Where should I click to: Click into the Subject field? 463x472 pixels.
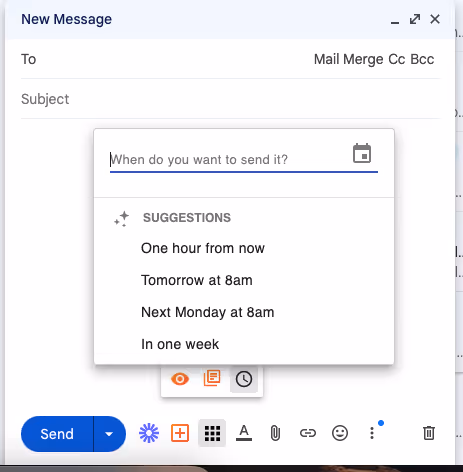point(230,99)
